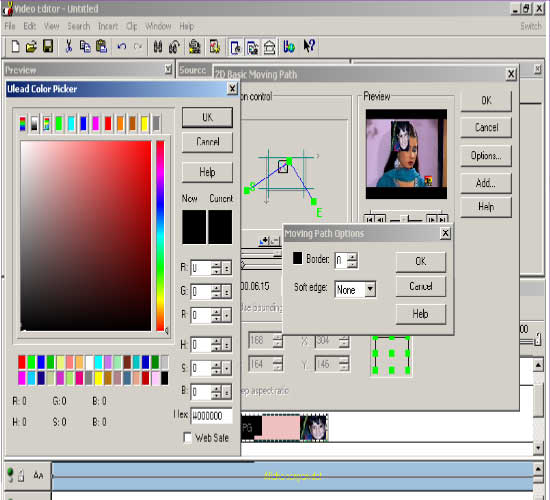Screen dimensions: 550x500
Task: Pick a color in the red saturation field
Action: coord(86,236)
